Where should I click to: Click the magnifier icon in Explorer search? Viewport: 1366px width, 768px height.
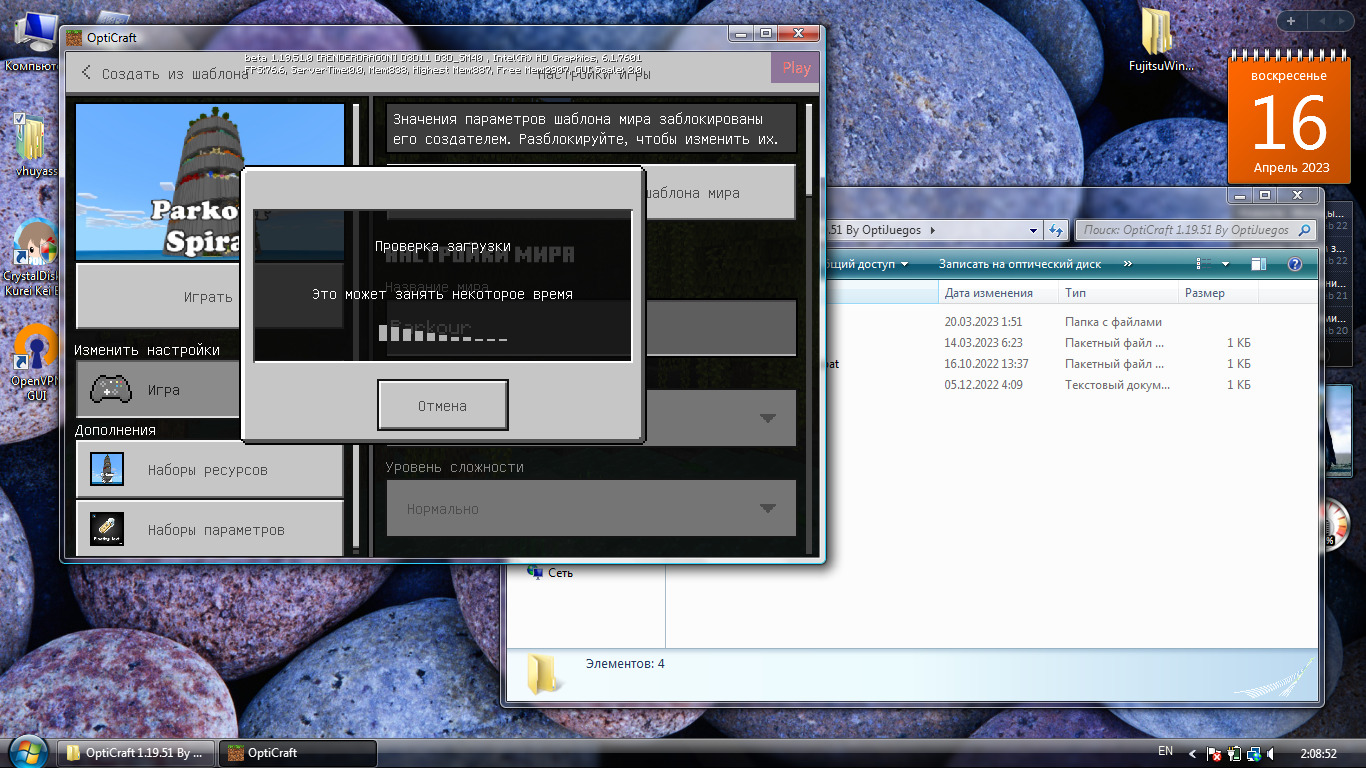[x=1305, y=230]
